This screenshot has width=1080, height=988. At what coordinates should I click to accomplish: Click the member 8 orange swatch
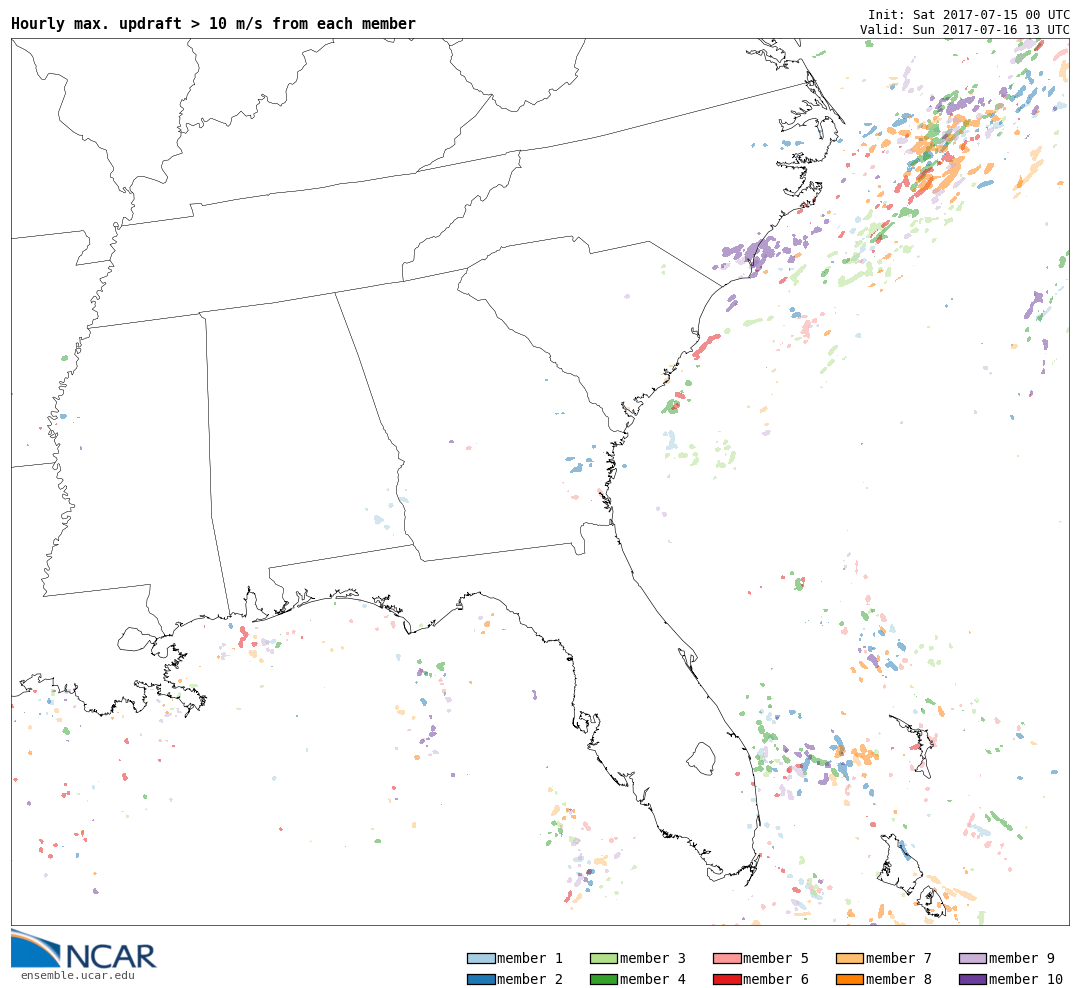[850, 979]
